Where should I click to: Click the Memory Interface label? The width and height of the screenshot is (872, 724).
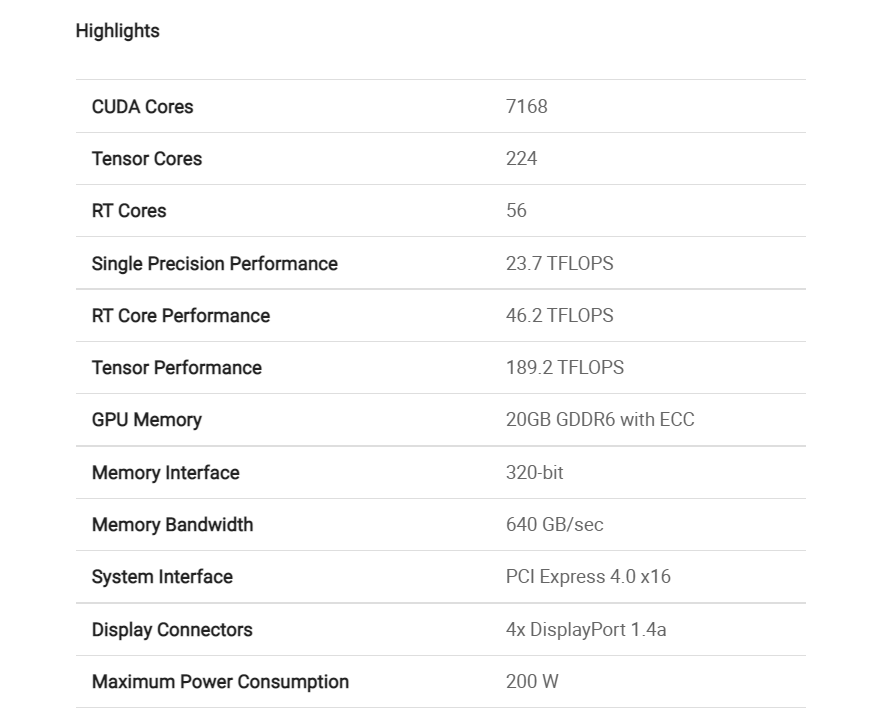pos(165,472)
